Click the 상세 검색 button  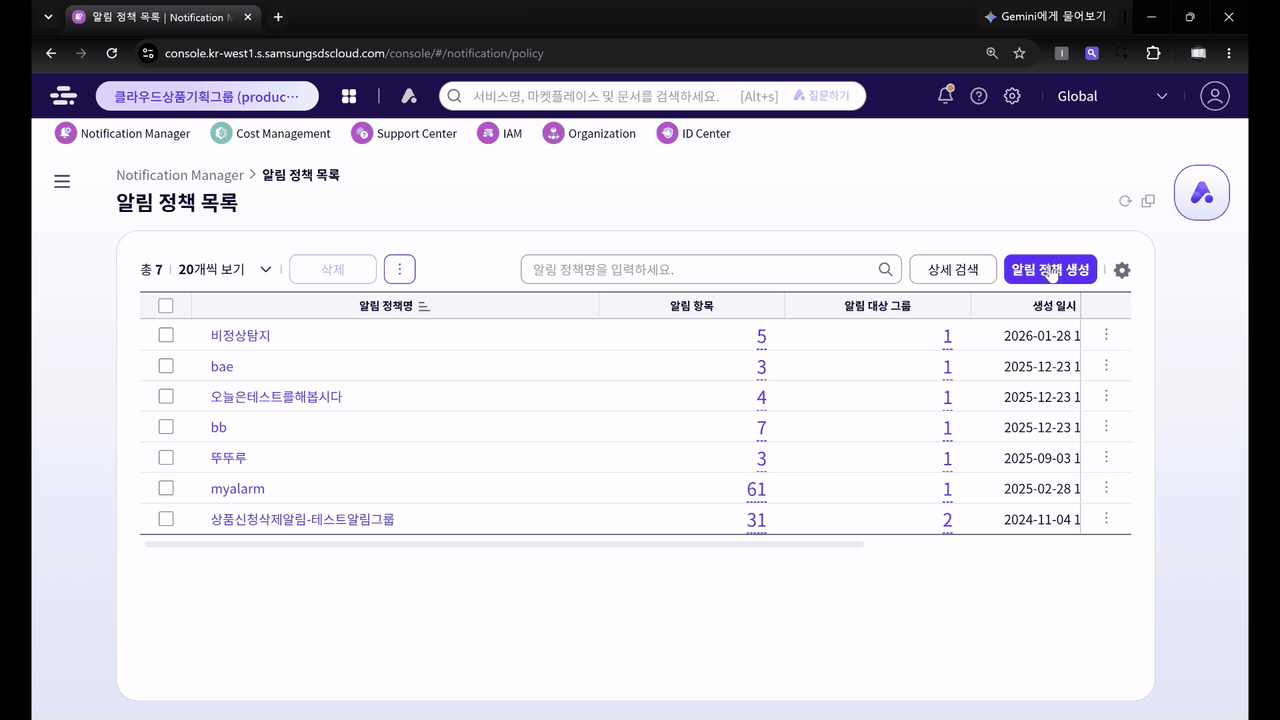point(953,269)
